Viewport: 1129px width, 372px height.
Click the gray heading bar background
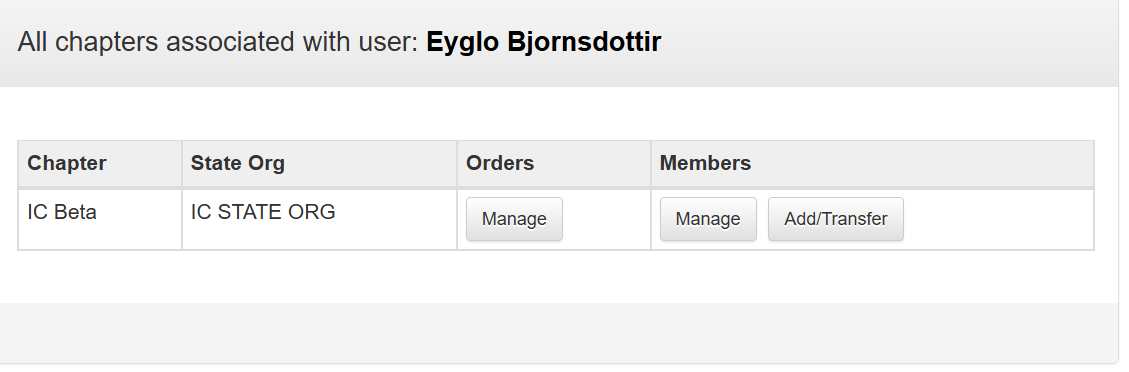886,43
